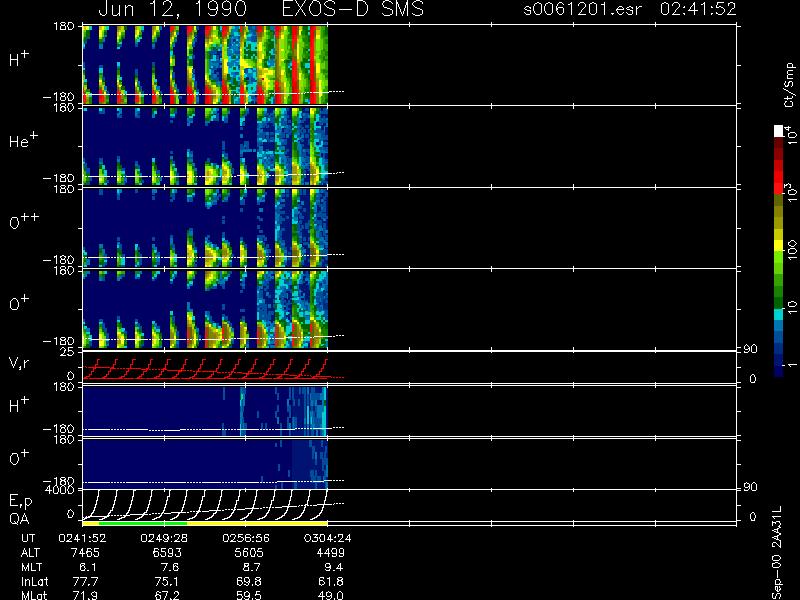Select the 'E,p' panel label

click(20, 502)
